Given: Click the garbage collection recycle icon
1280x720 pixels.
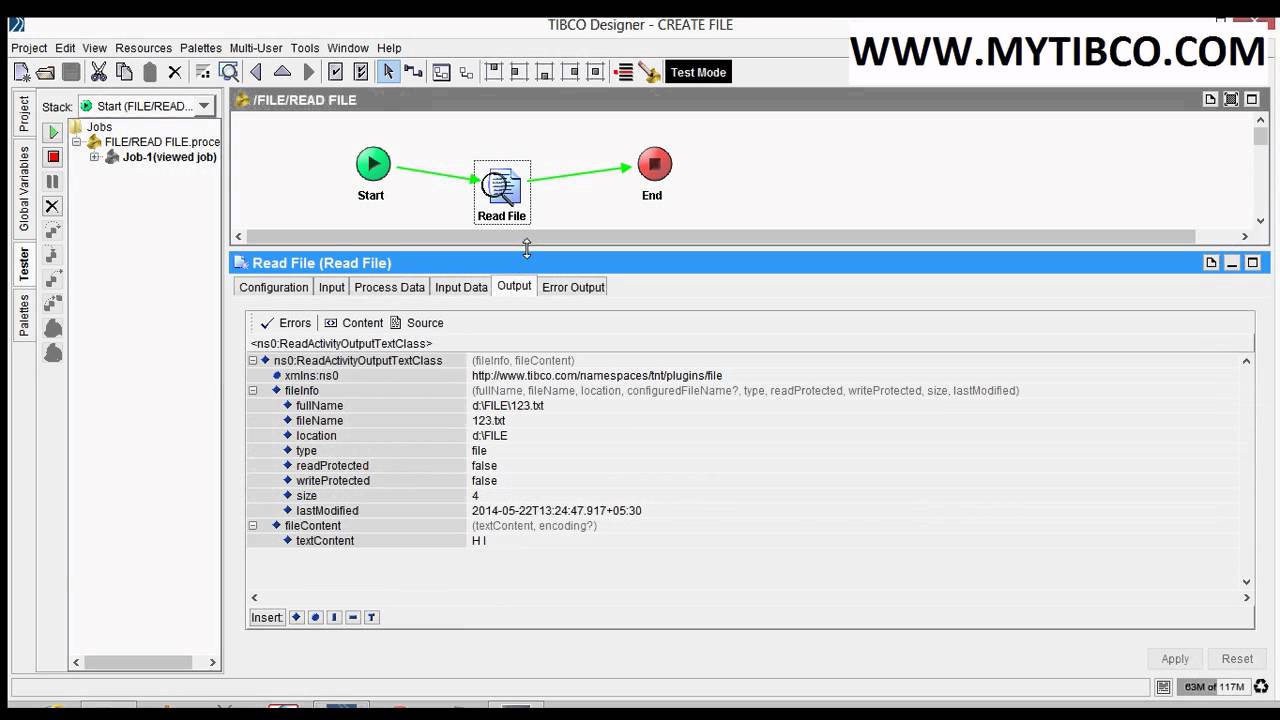Looking at the screenshot, I should [x=1262, y=687].
